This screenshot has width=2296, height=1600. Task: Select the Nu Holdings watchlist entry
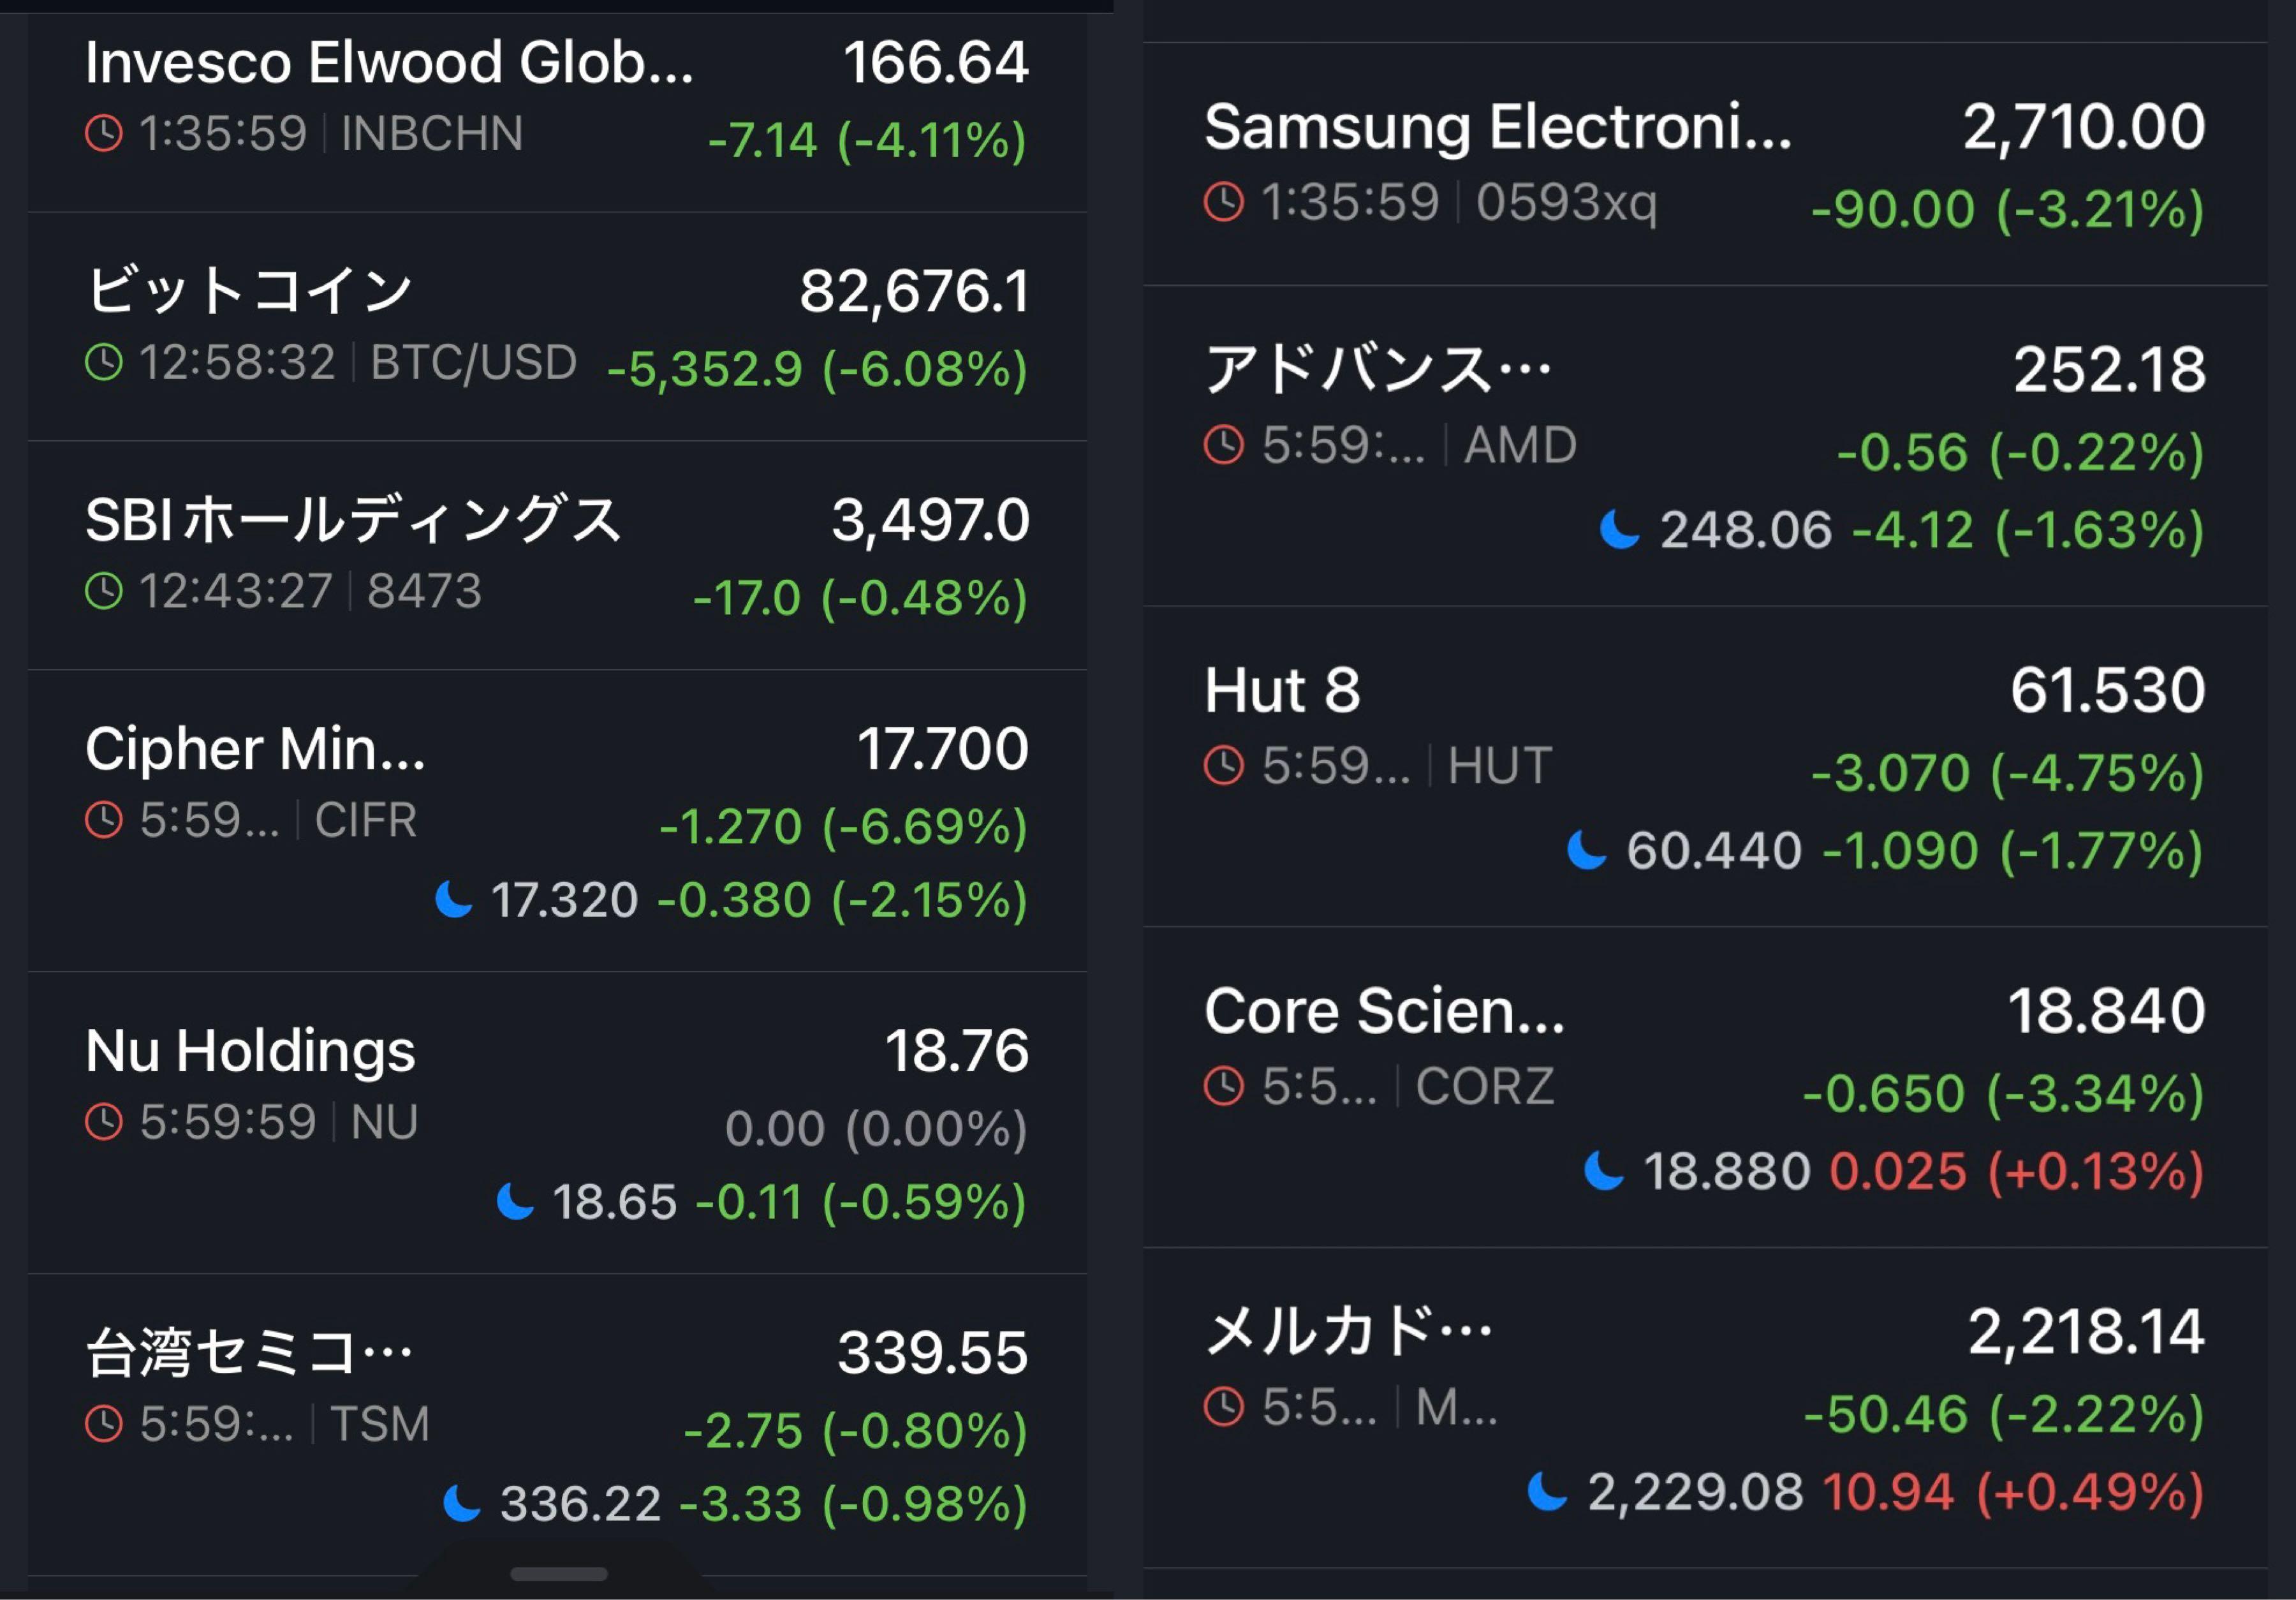[x=550, y=1110]
